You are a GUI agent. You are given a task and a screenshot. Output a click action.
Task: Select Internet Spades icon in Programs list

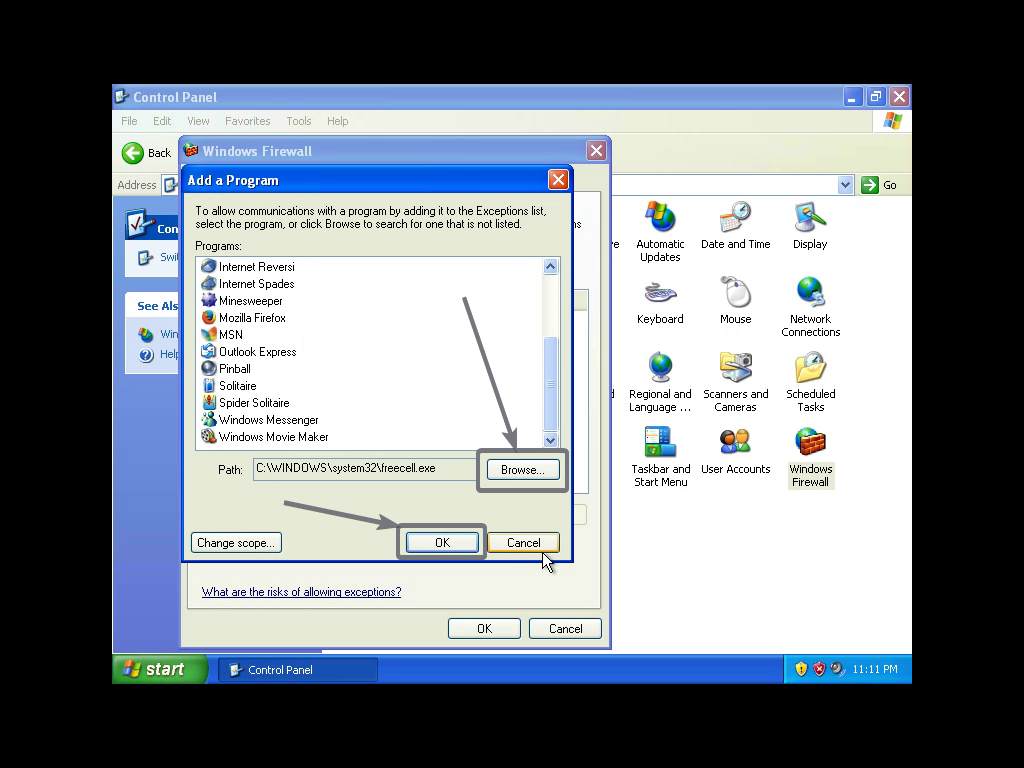(x=208, y=283)
